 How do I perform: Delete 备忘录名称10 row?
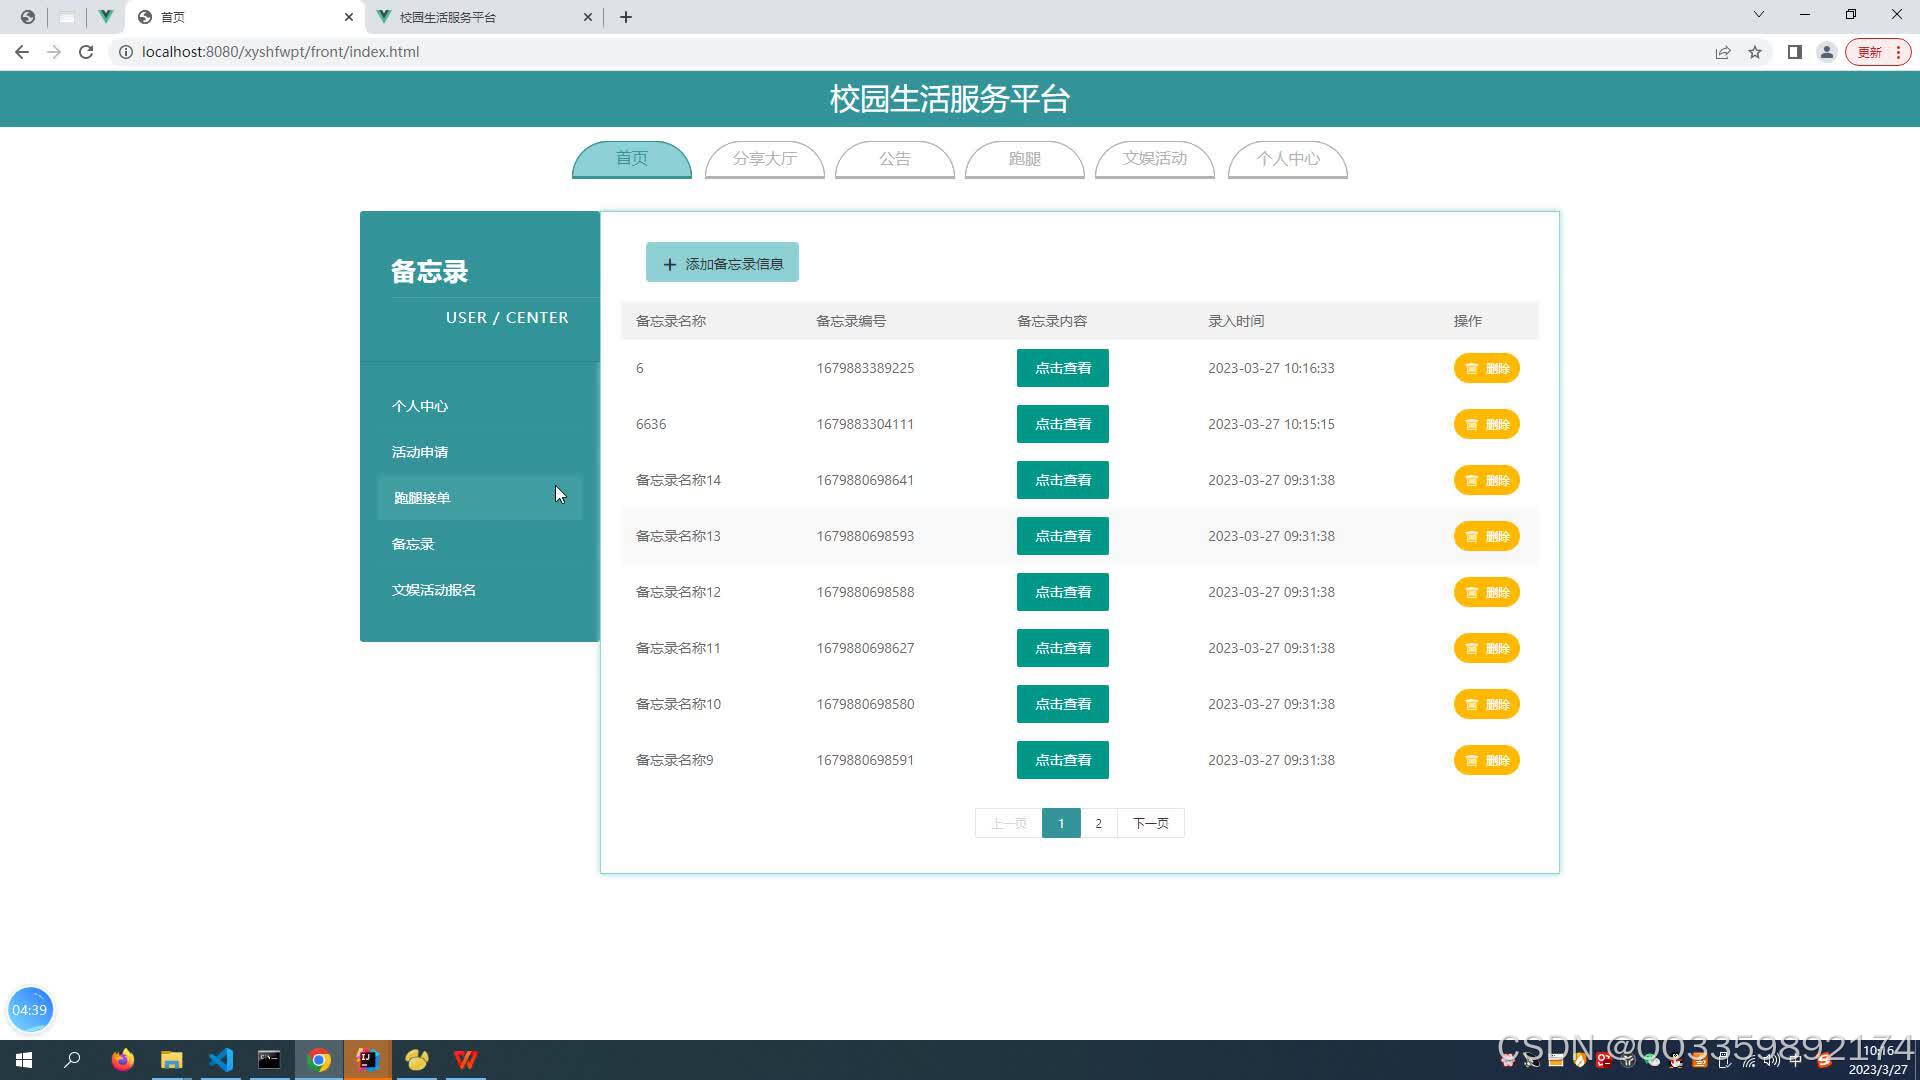1487,704
